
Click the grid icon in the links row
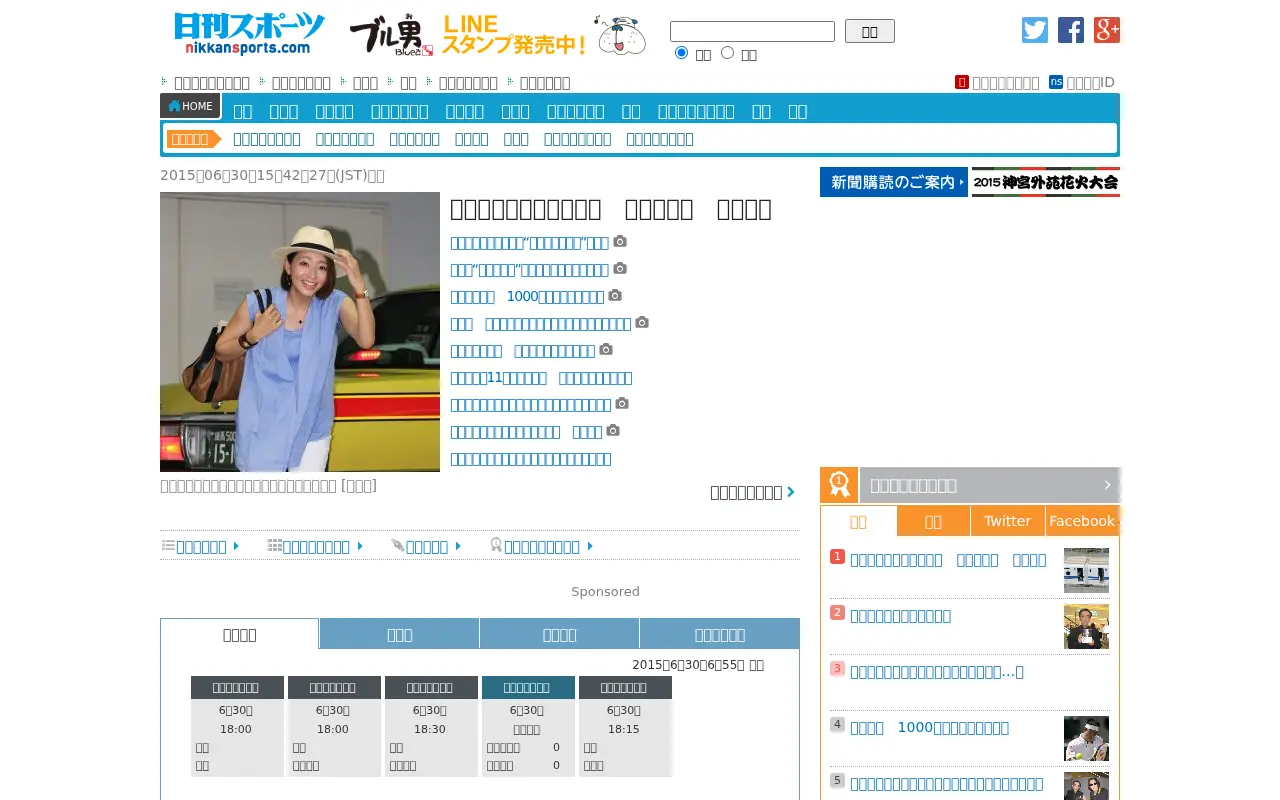point(274,546)
